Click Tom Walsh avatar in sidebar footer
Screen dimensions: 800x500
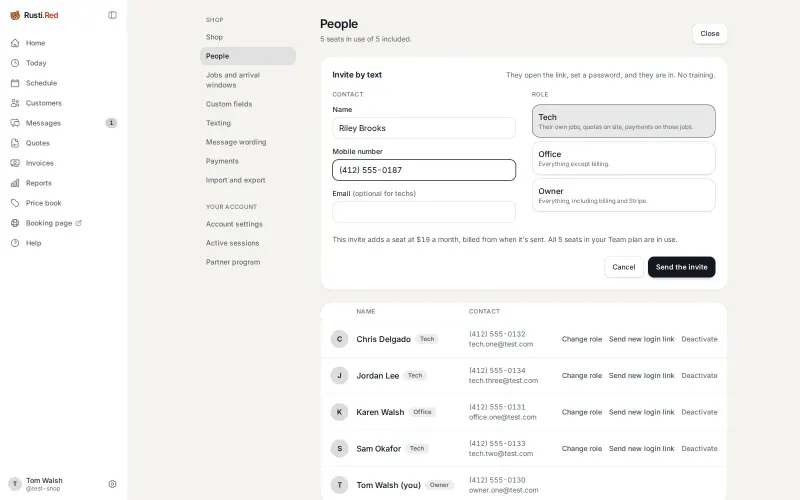click(x=15, y=484)
